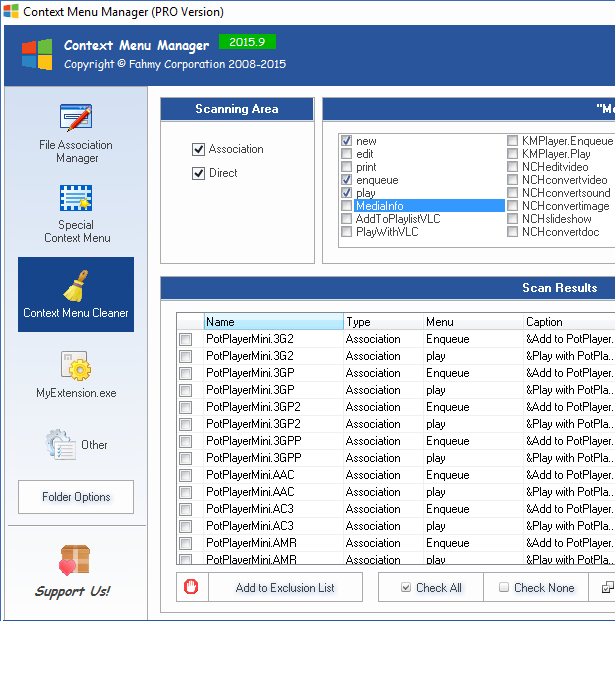
Task: Open Special Context Menu icon
Action: tap(76, 198)
